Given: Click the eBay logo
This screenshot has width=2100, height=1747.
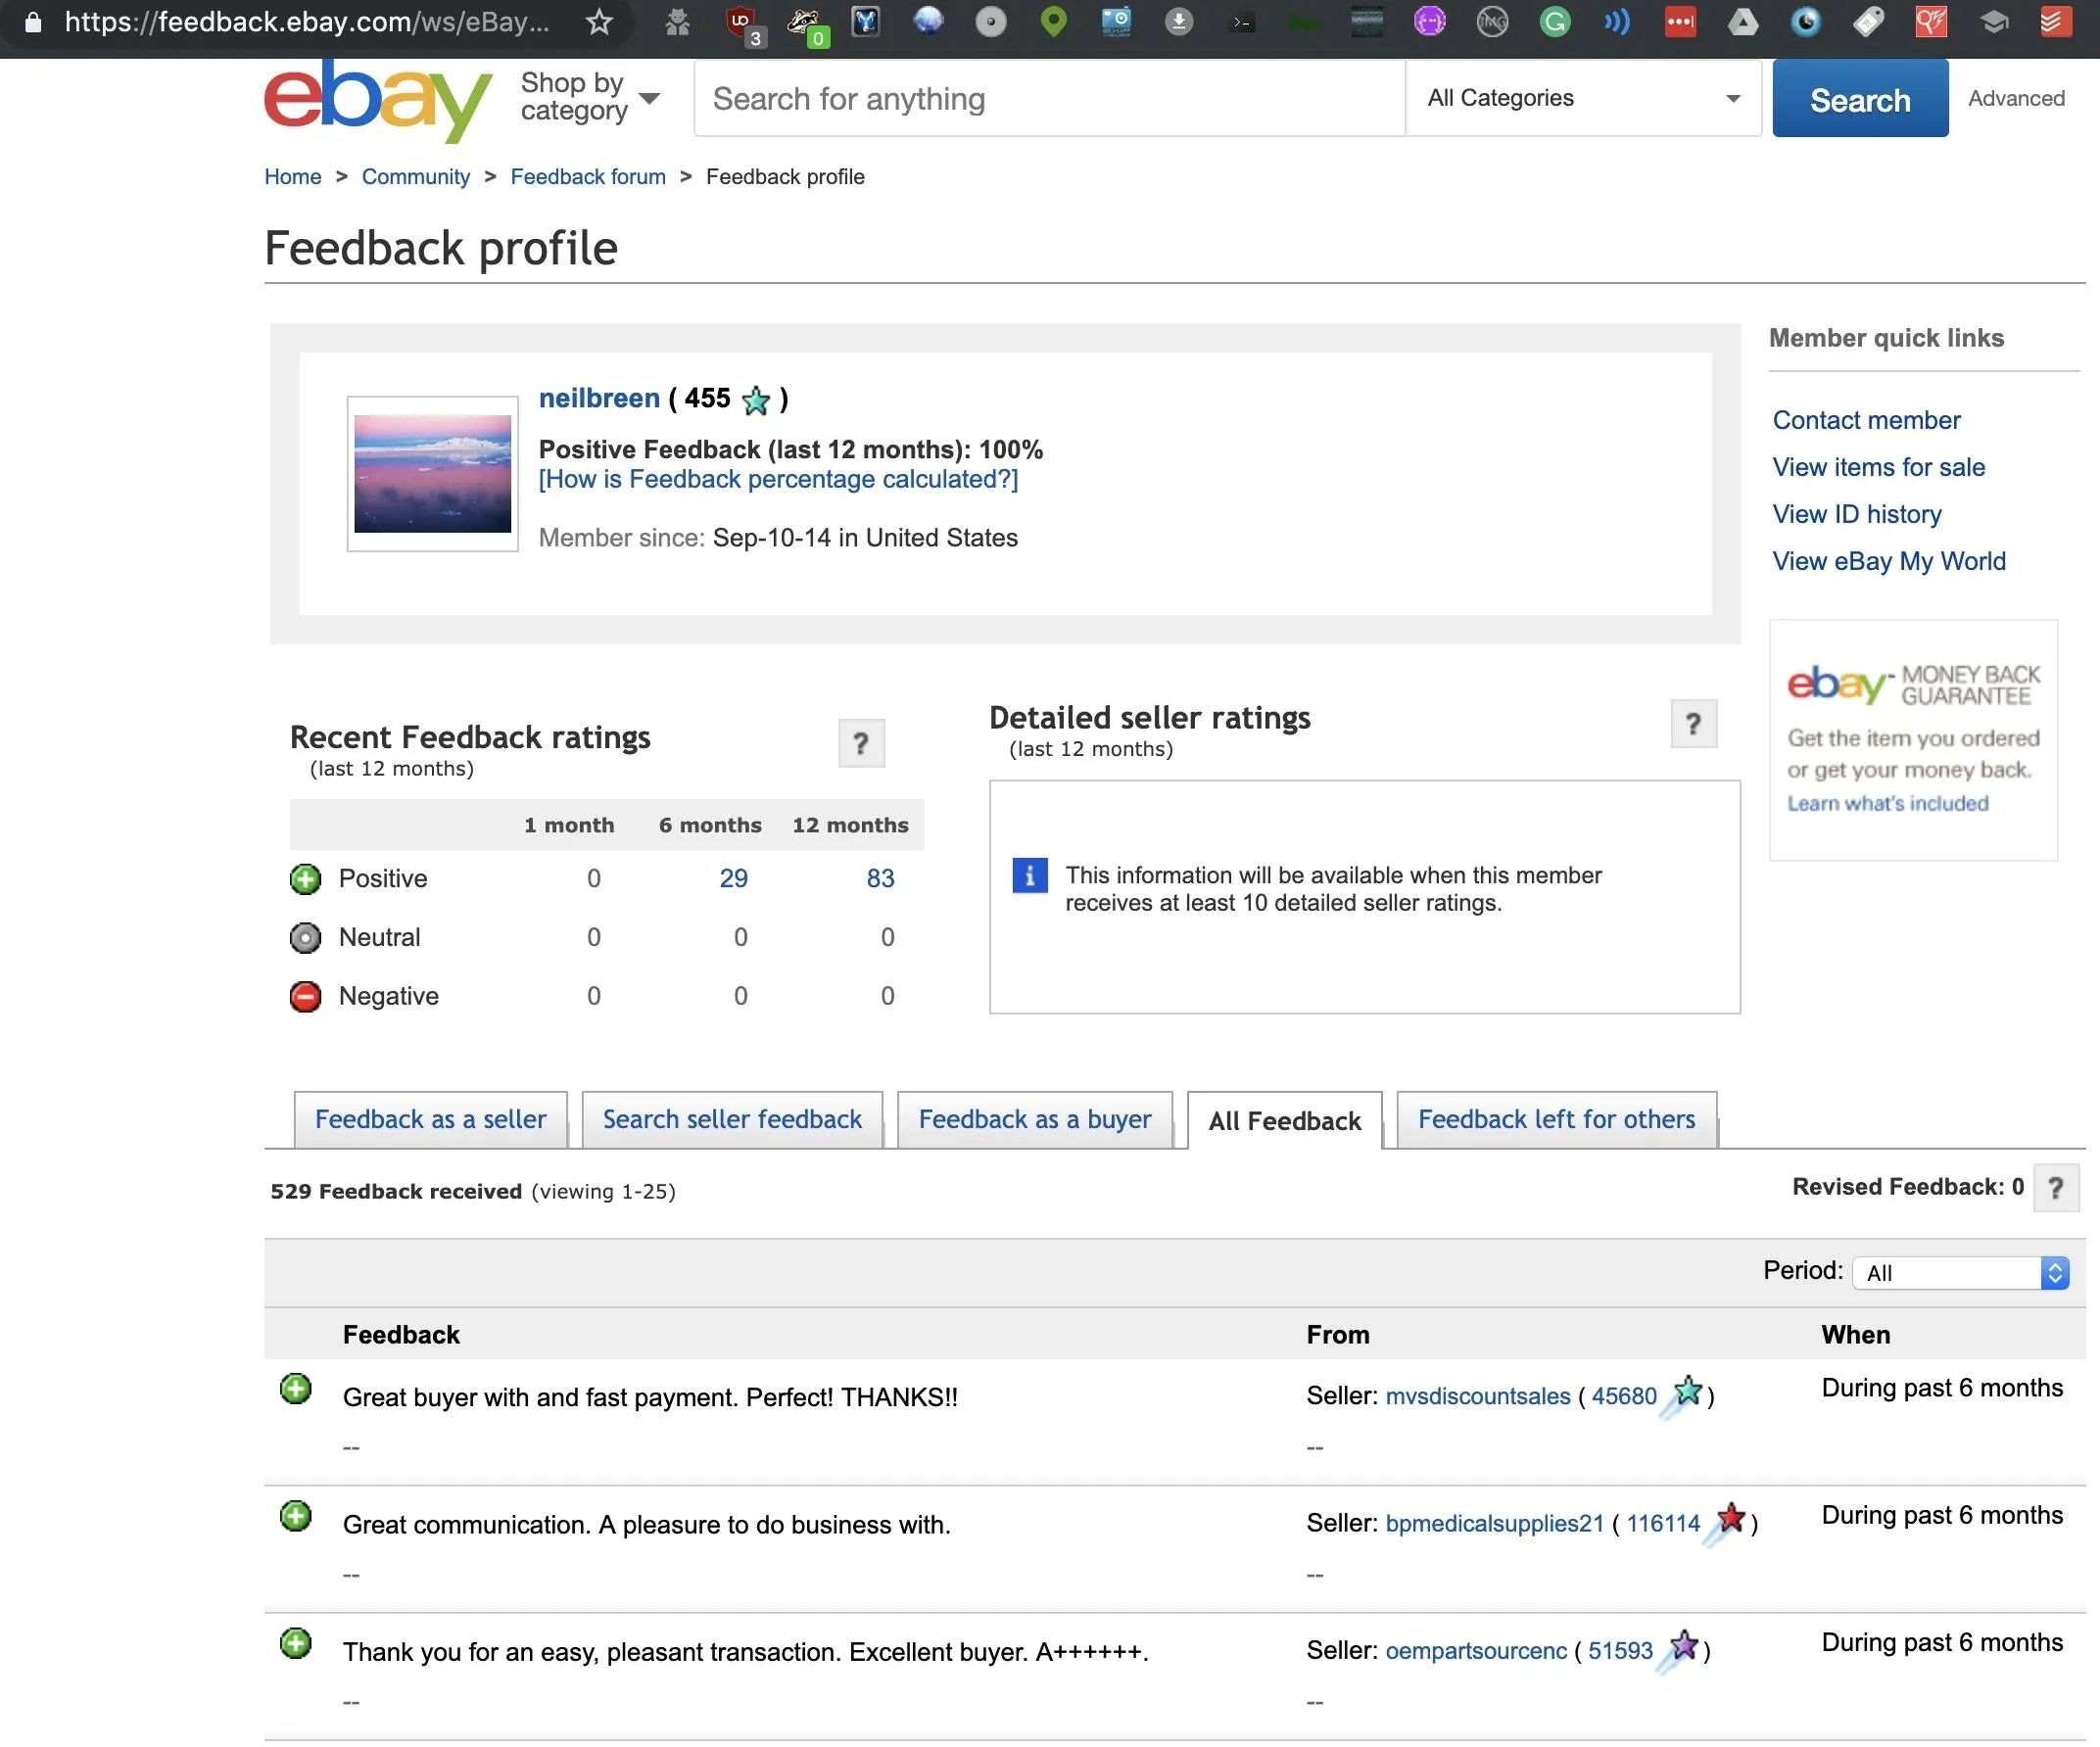Looking at the screenshot, I should [x=376, y=100].
